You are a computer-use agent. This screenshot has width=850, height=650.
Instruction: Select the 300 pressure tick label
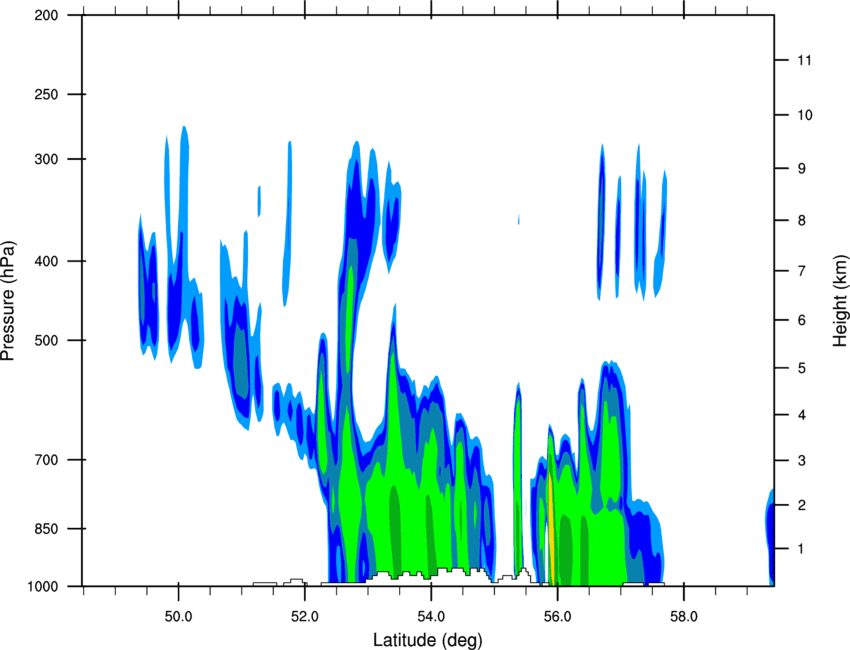pyautogui.click(x=46, y=159)
